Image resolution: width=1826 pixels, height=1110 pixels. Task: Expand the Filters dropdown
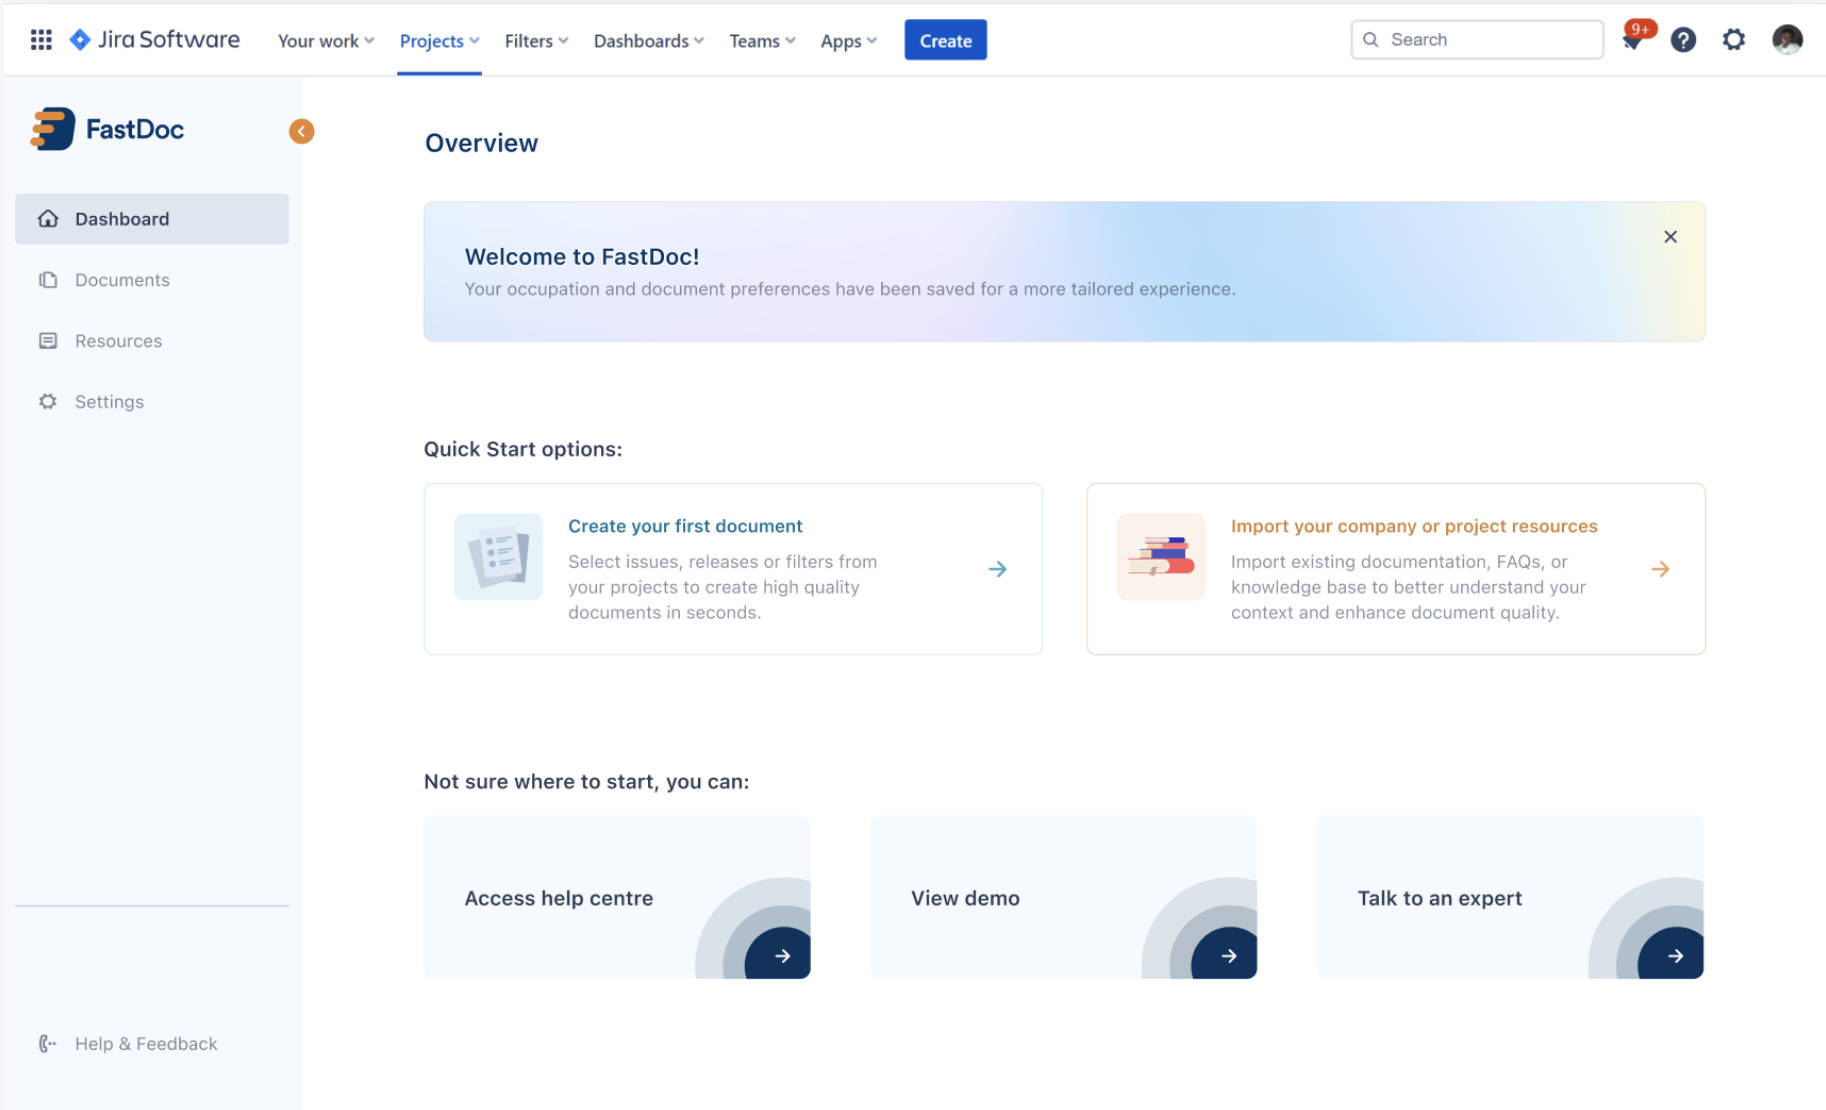[536, 41]
